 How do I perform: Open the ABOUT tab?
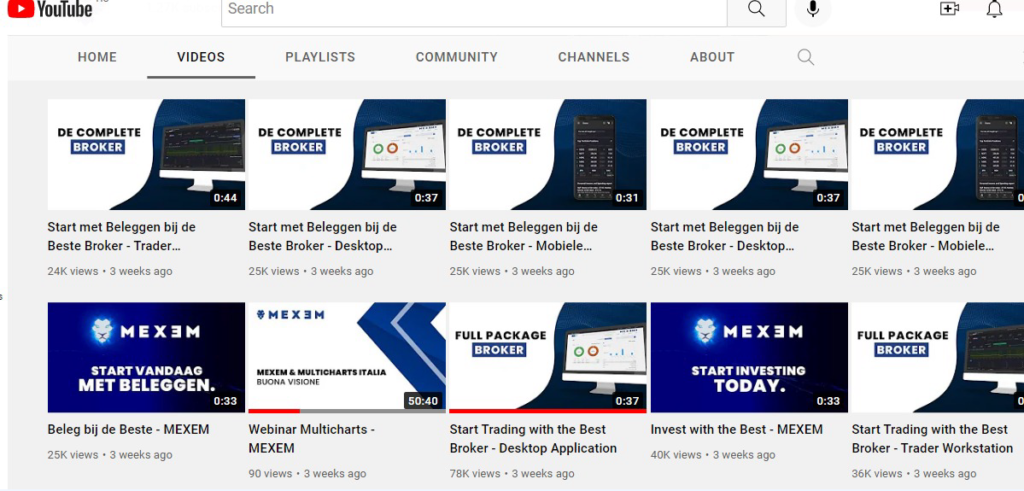pyautogui.click(x=712, y=58)
